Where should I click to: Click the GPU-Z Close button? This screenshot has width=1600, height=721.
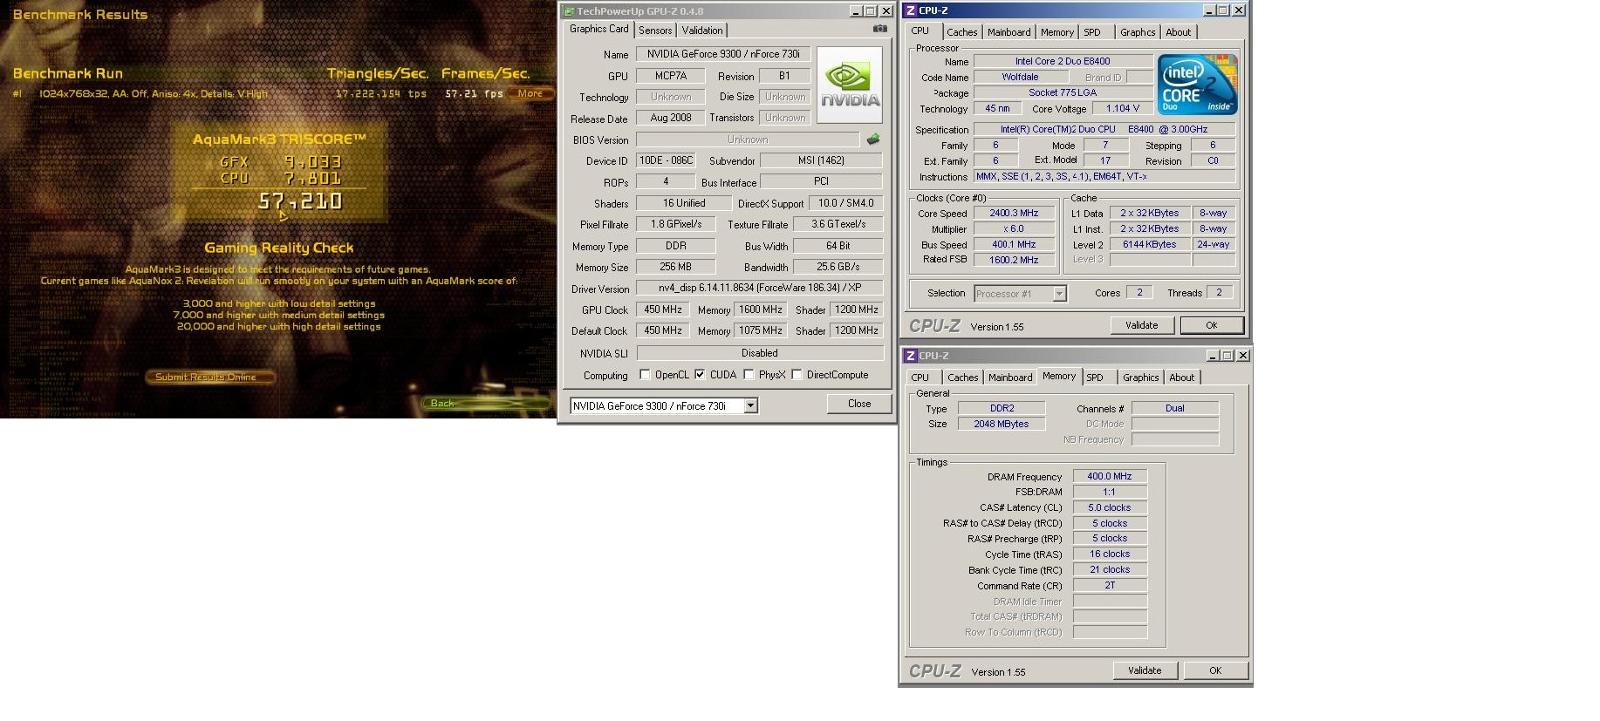[859, 404]
